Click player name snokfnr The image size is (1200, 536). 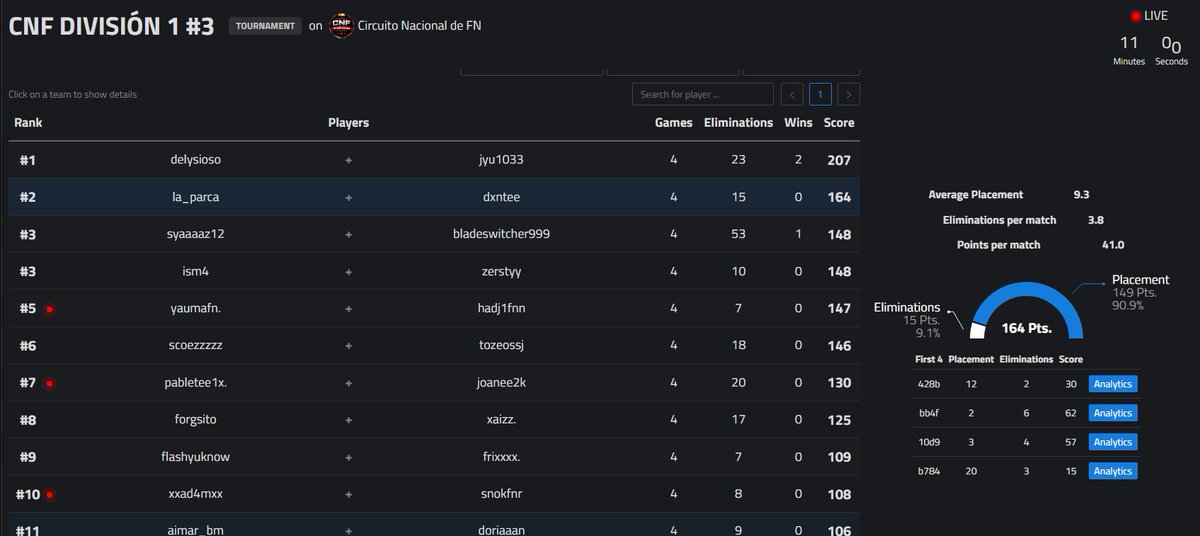501,493
